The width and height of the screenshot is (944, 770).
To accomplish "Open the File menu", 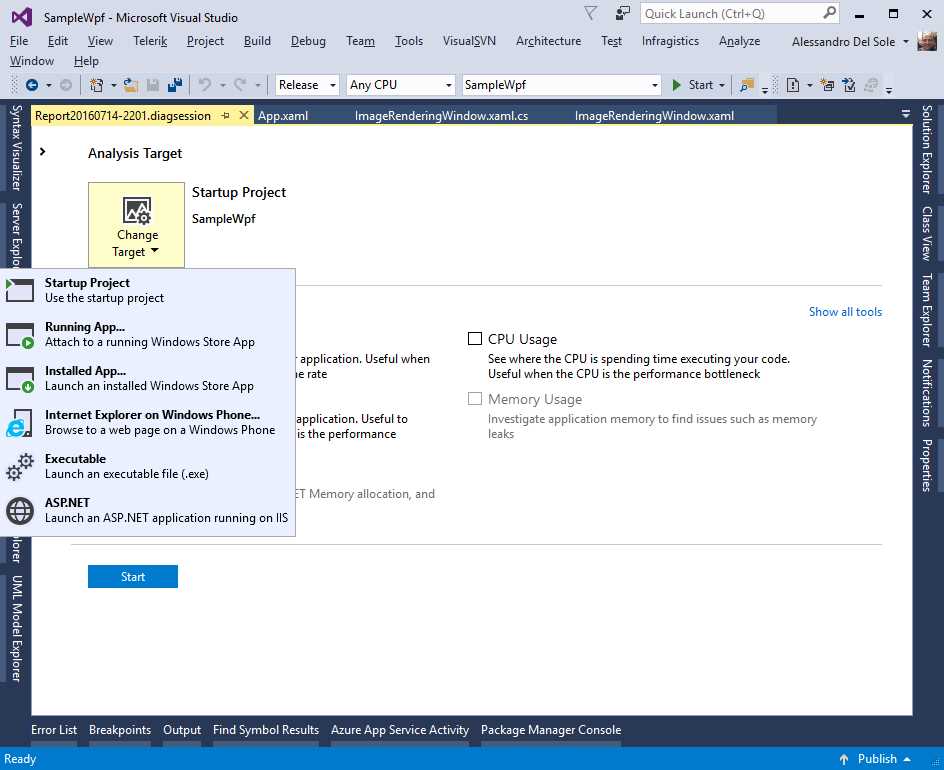I will coord(19,41).
